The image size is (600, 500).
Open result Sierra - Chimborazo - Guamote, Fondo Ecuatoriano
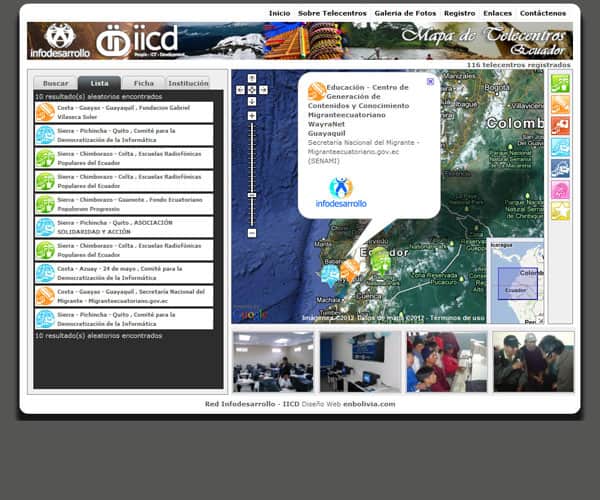point(124,204)
